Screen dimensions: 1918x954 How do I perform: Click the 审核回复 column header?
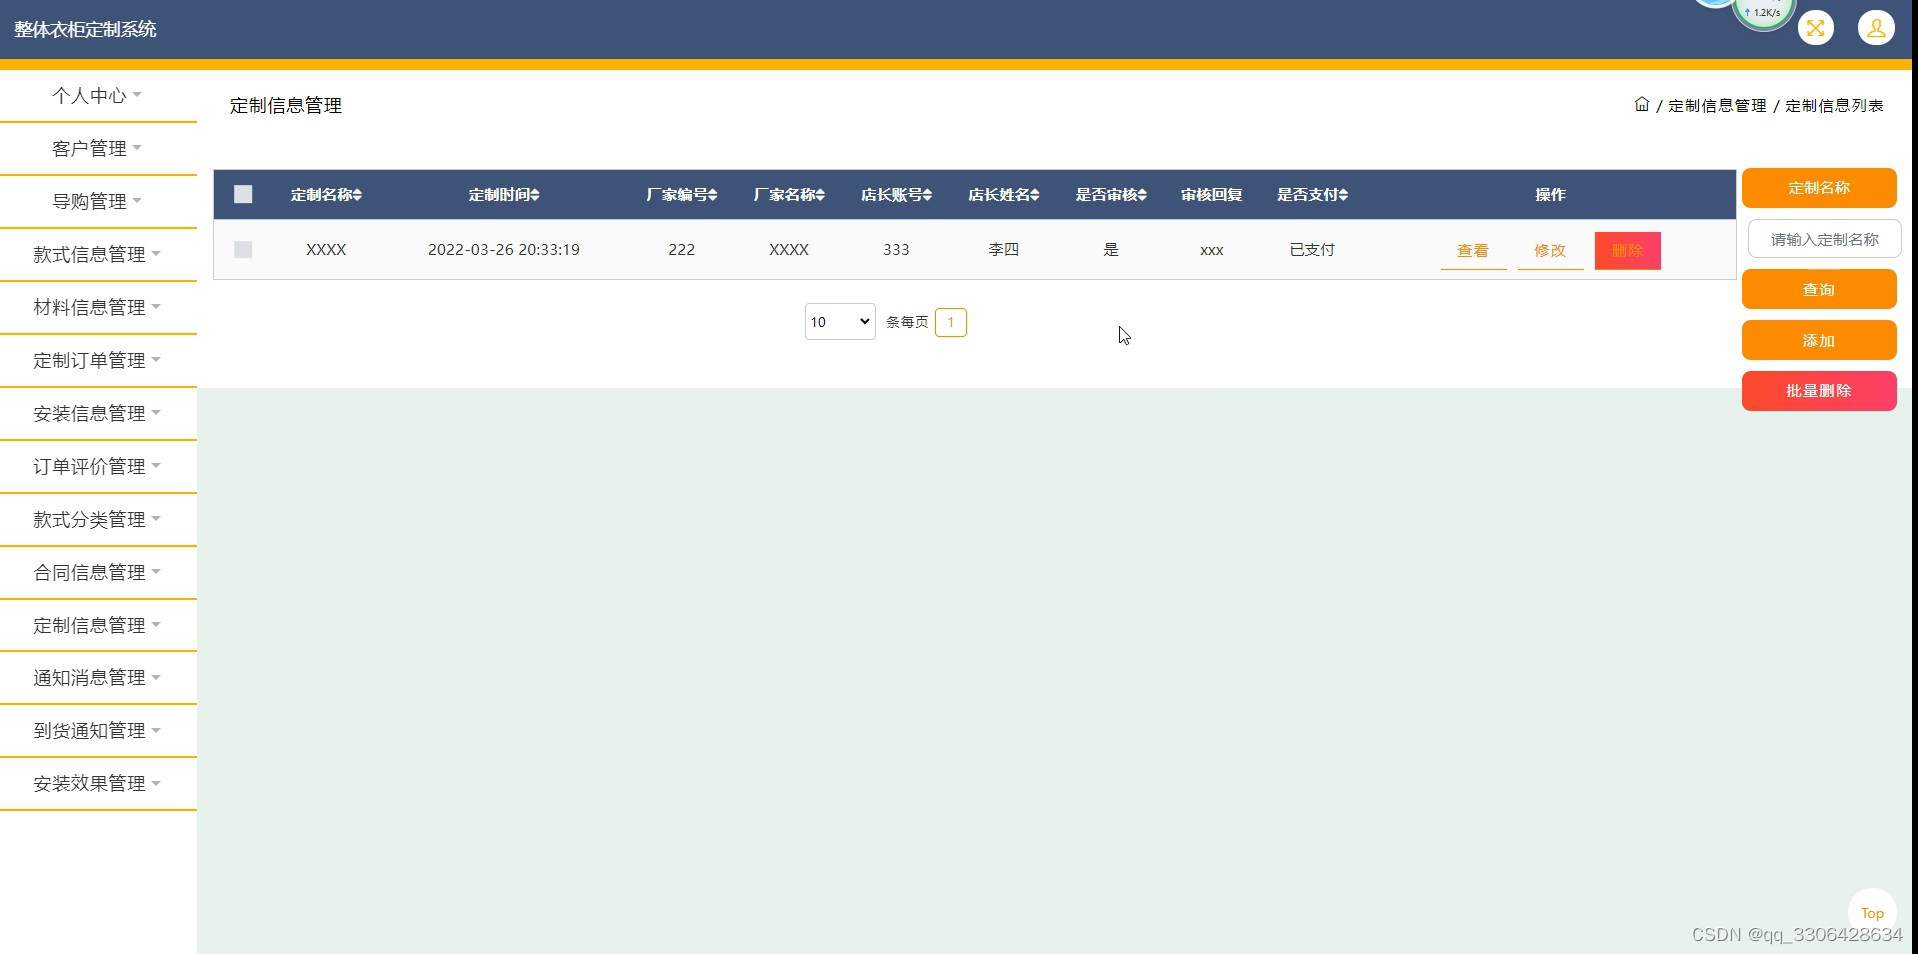pyautogui.click(x=1211, y=194)
